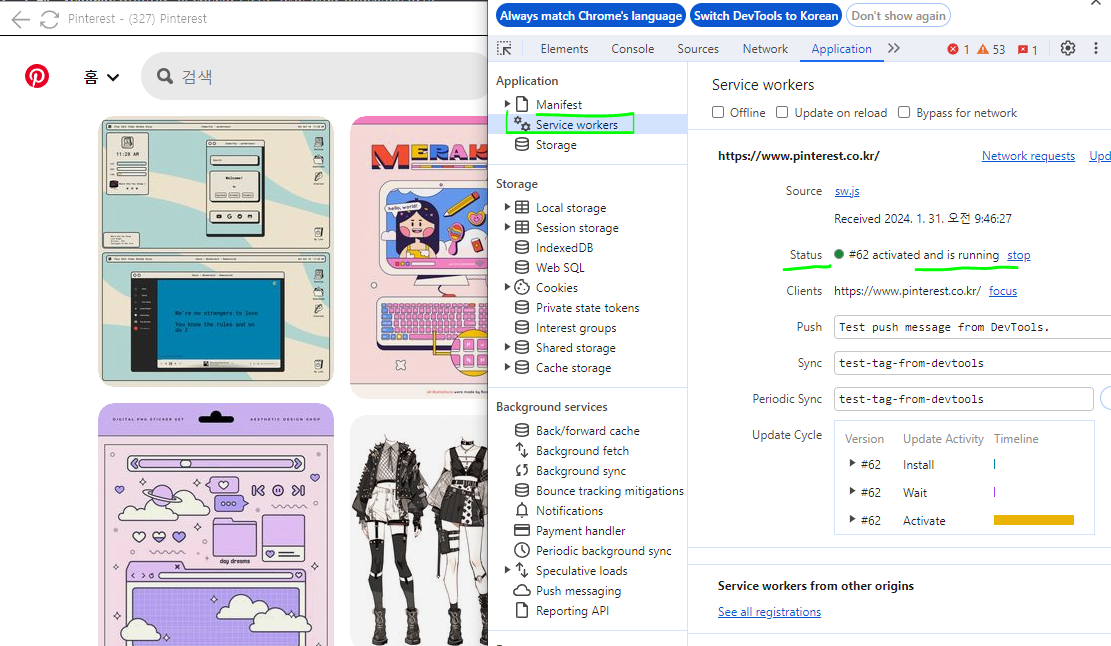Click the yellow Activate timeline bar
The height and width of the screenshot is (646, 1111).
[1034, 520]
